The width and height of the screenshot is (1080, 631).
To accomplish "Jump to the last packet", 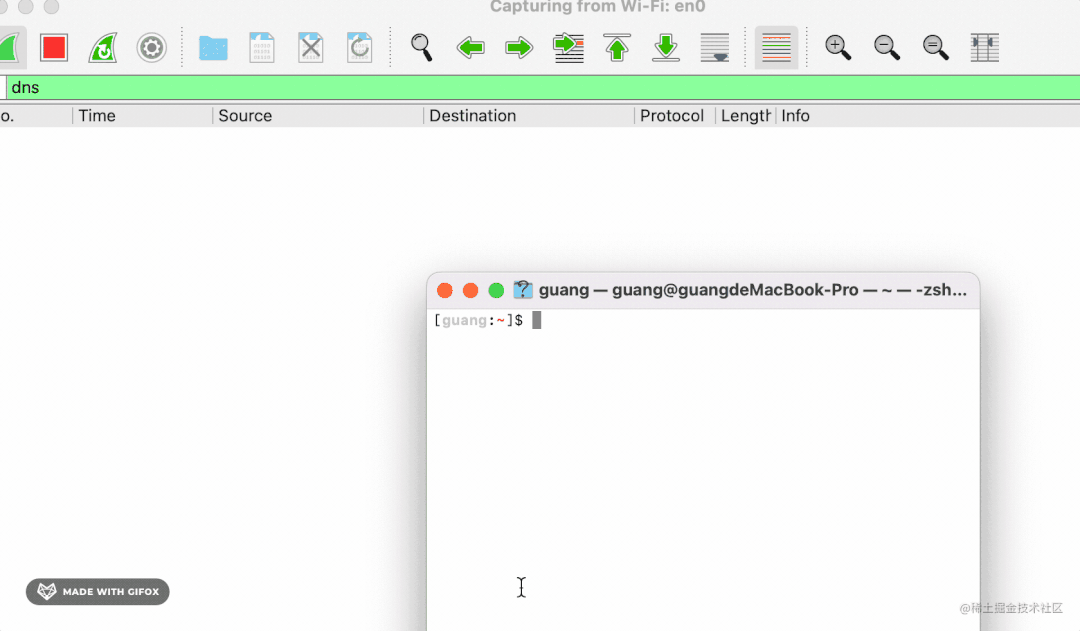I will pyautogui.click(x=666, y=48).
